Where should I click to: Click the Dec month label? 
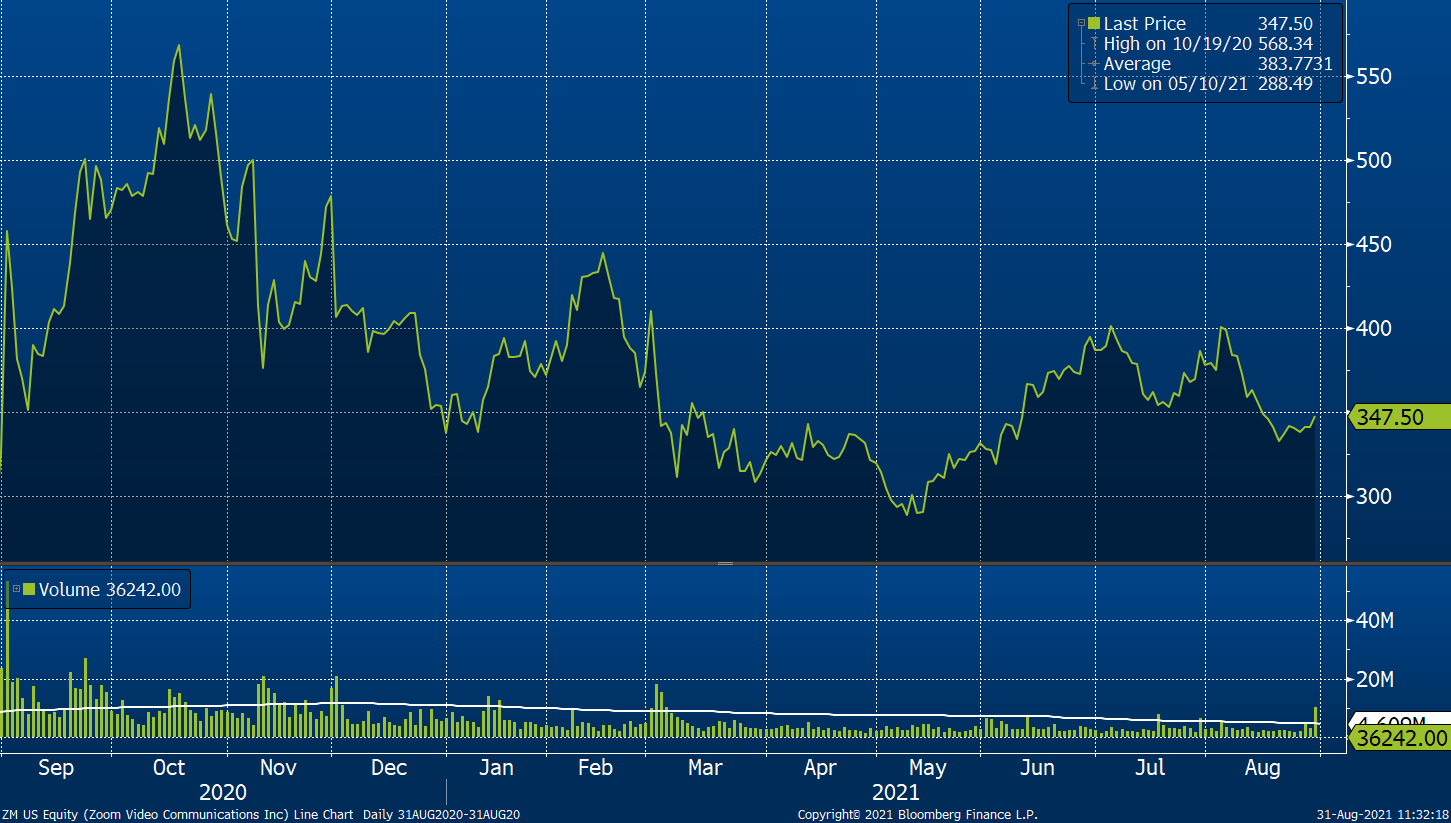coord(388,768)
